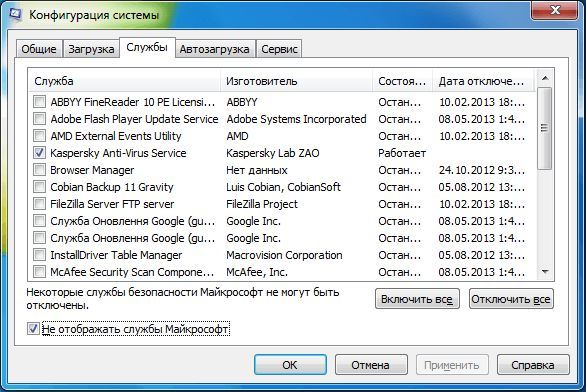Check the InstallDriver Table Manager service
This screenshot has height=392, width=586.
pyautogui.click(x=39, y=255)
